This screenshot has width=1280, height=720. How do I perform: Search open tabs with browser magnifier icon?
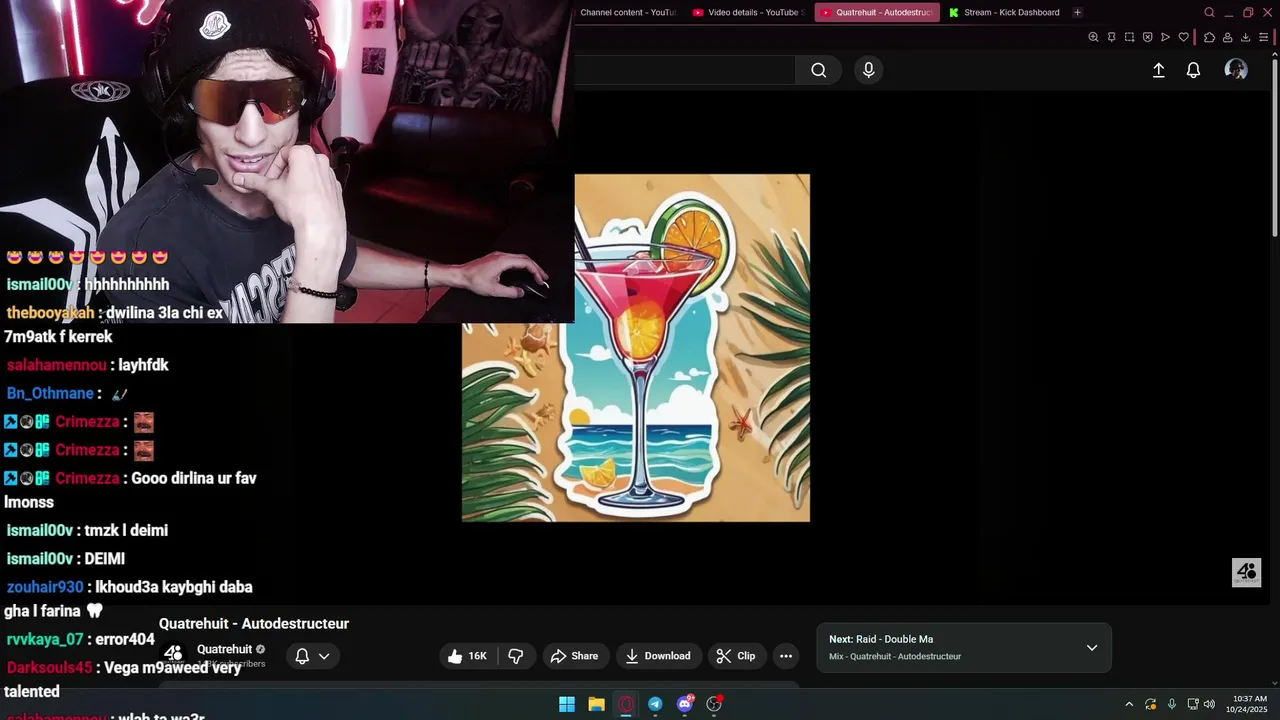tap(1209, 12)
